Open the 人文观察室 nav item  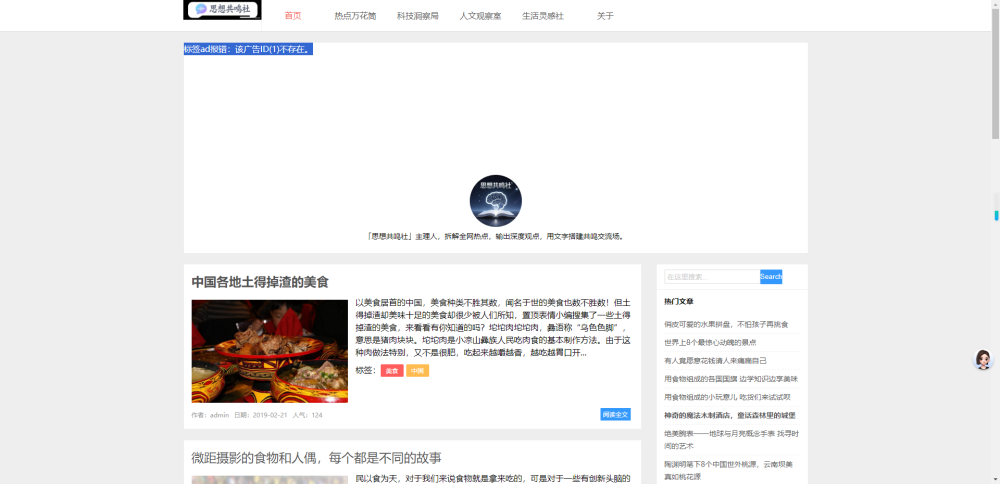480,16
